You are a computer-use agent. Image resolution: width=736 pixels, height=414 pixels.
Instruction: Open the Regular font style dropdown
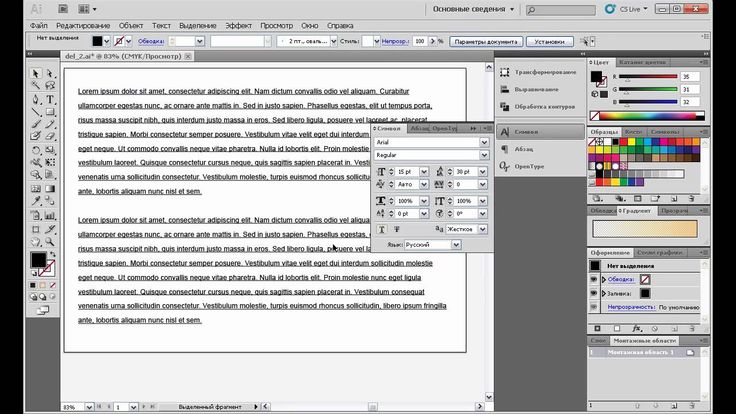(484, 155)
